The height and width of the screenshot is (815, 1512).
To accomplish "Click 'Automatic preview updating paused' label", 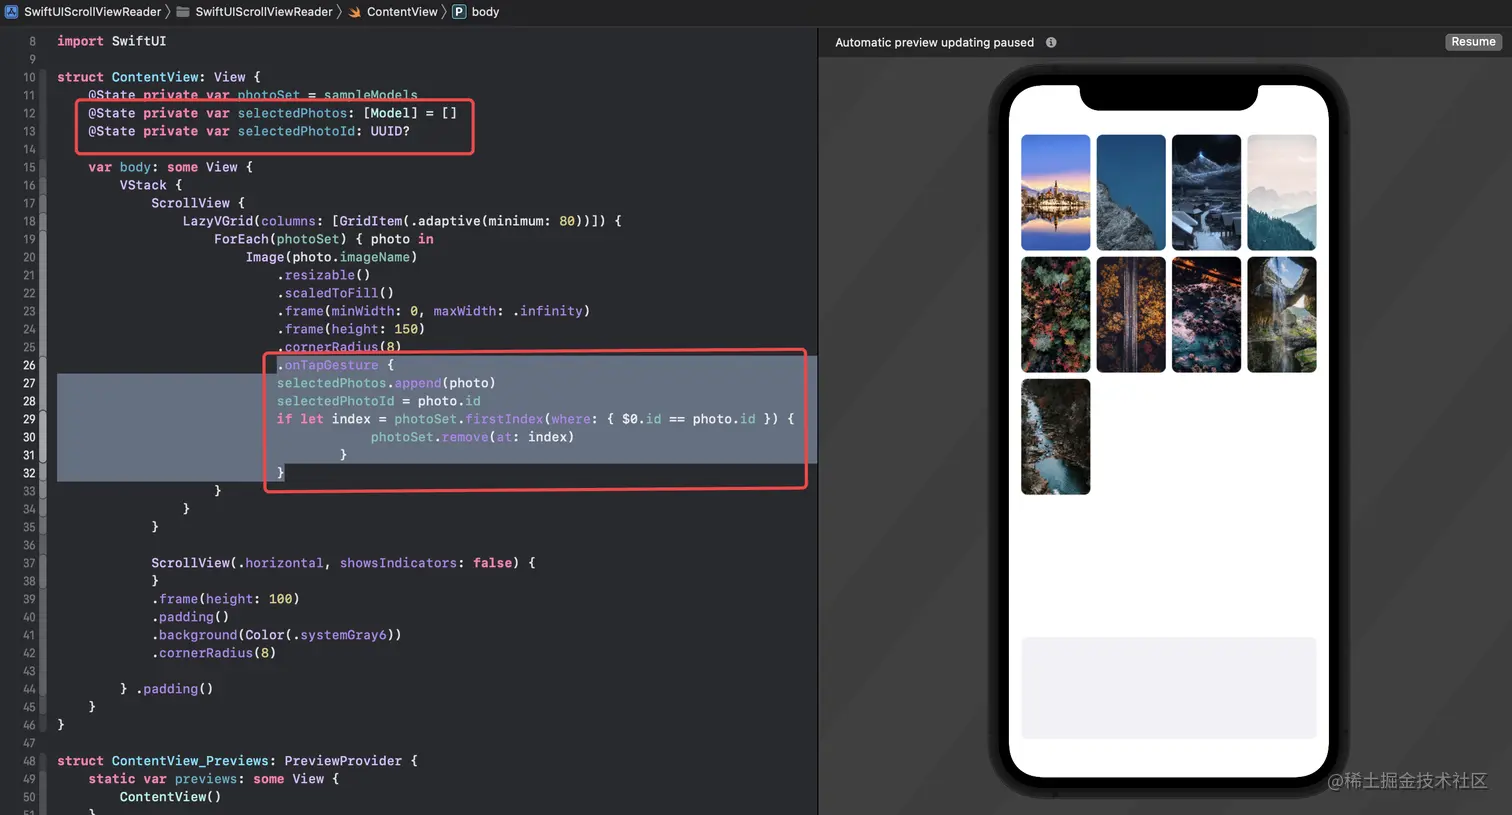I will (x=934, y=42).
